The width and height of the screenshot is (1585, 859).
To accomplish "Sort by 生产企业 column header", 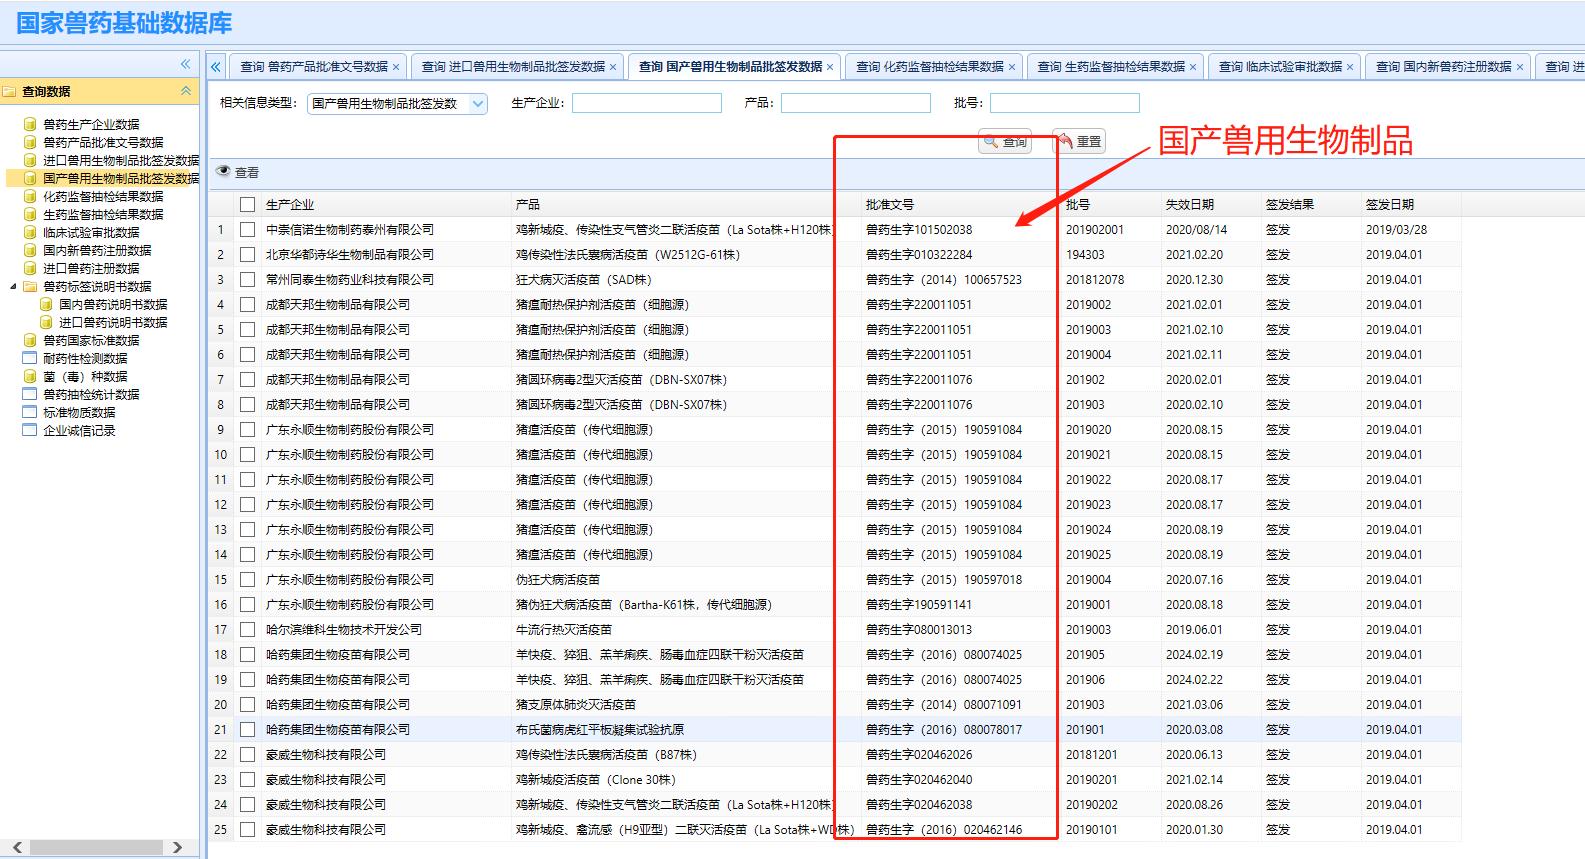I will [290, 204].
